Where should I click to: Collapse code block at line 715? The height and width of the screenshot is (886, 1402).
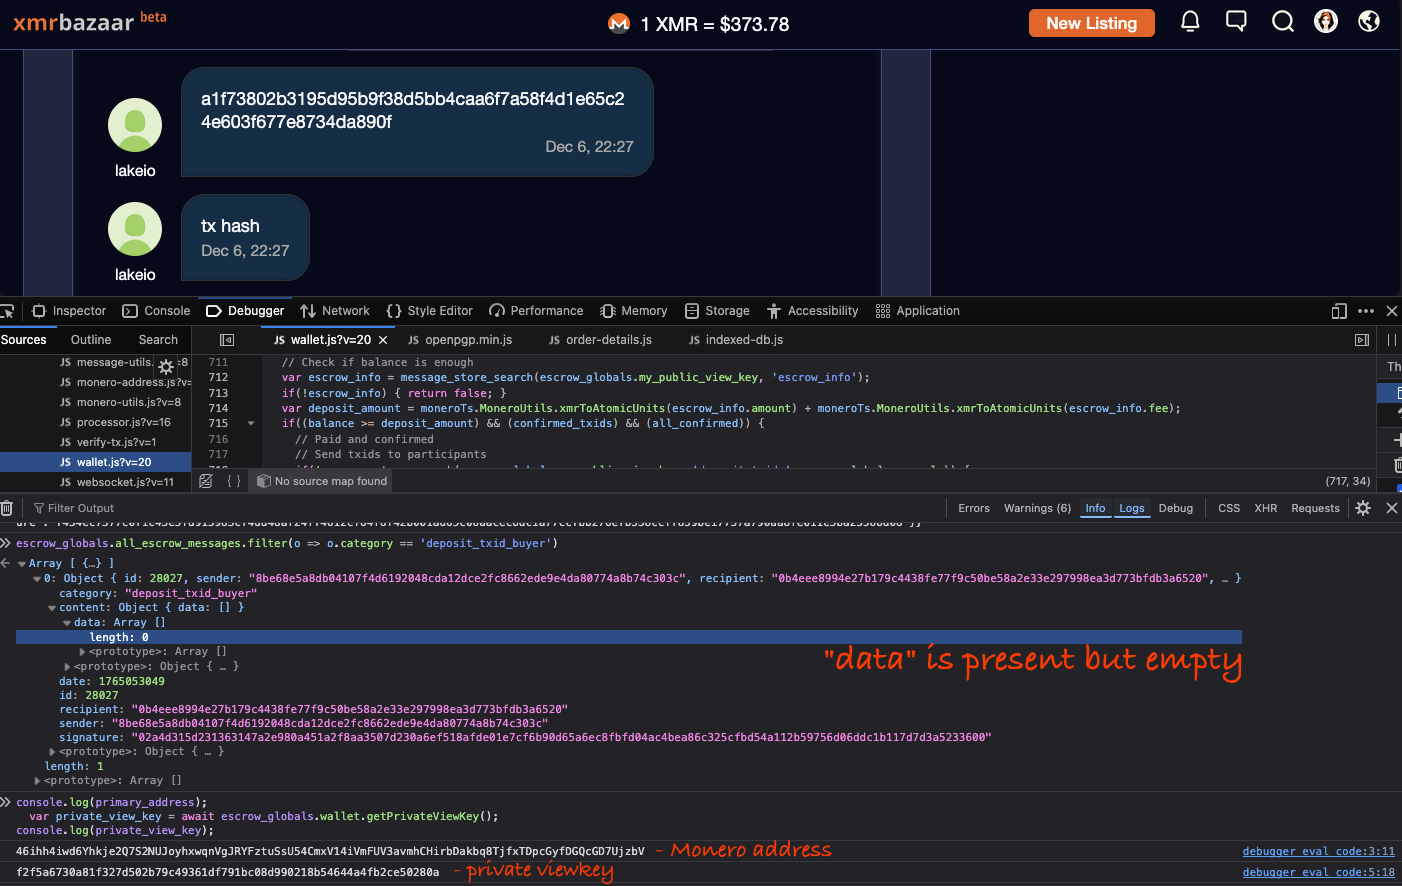click(x=251, y=424)
